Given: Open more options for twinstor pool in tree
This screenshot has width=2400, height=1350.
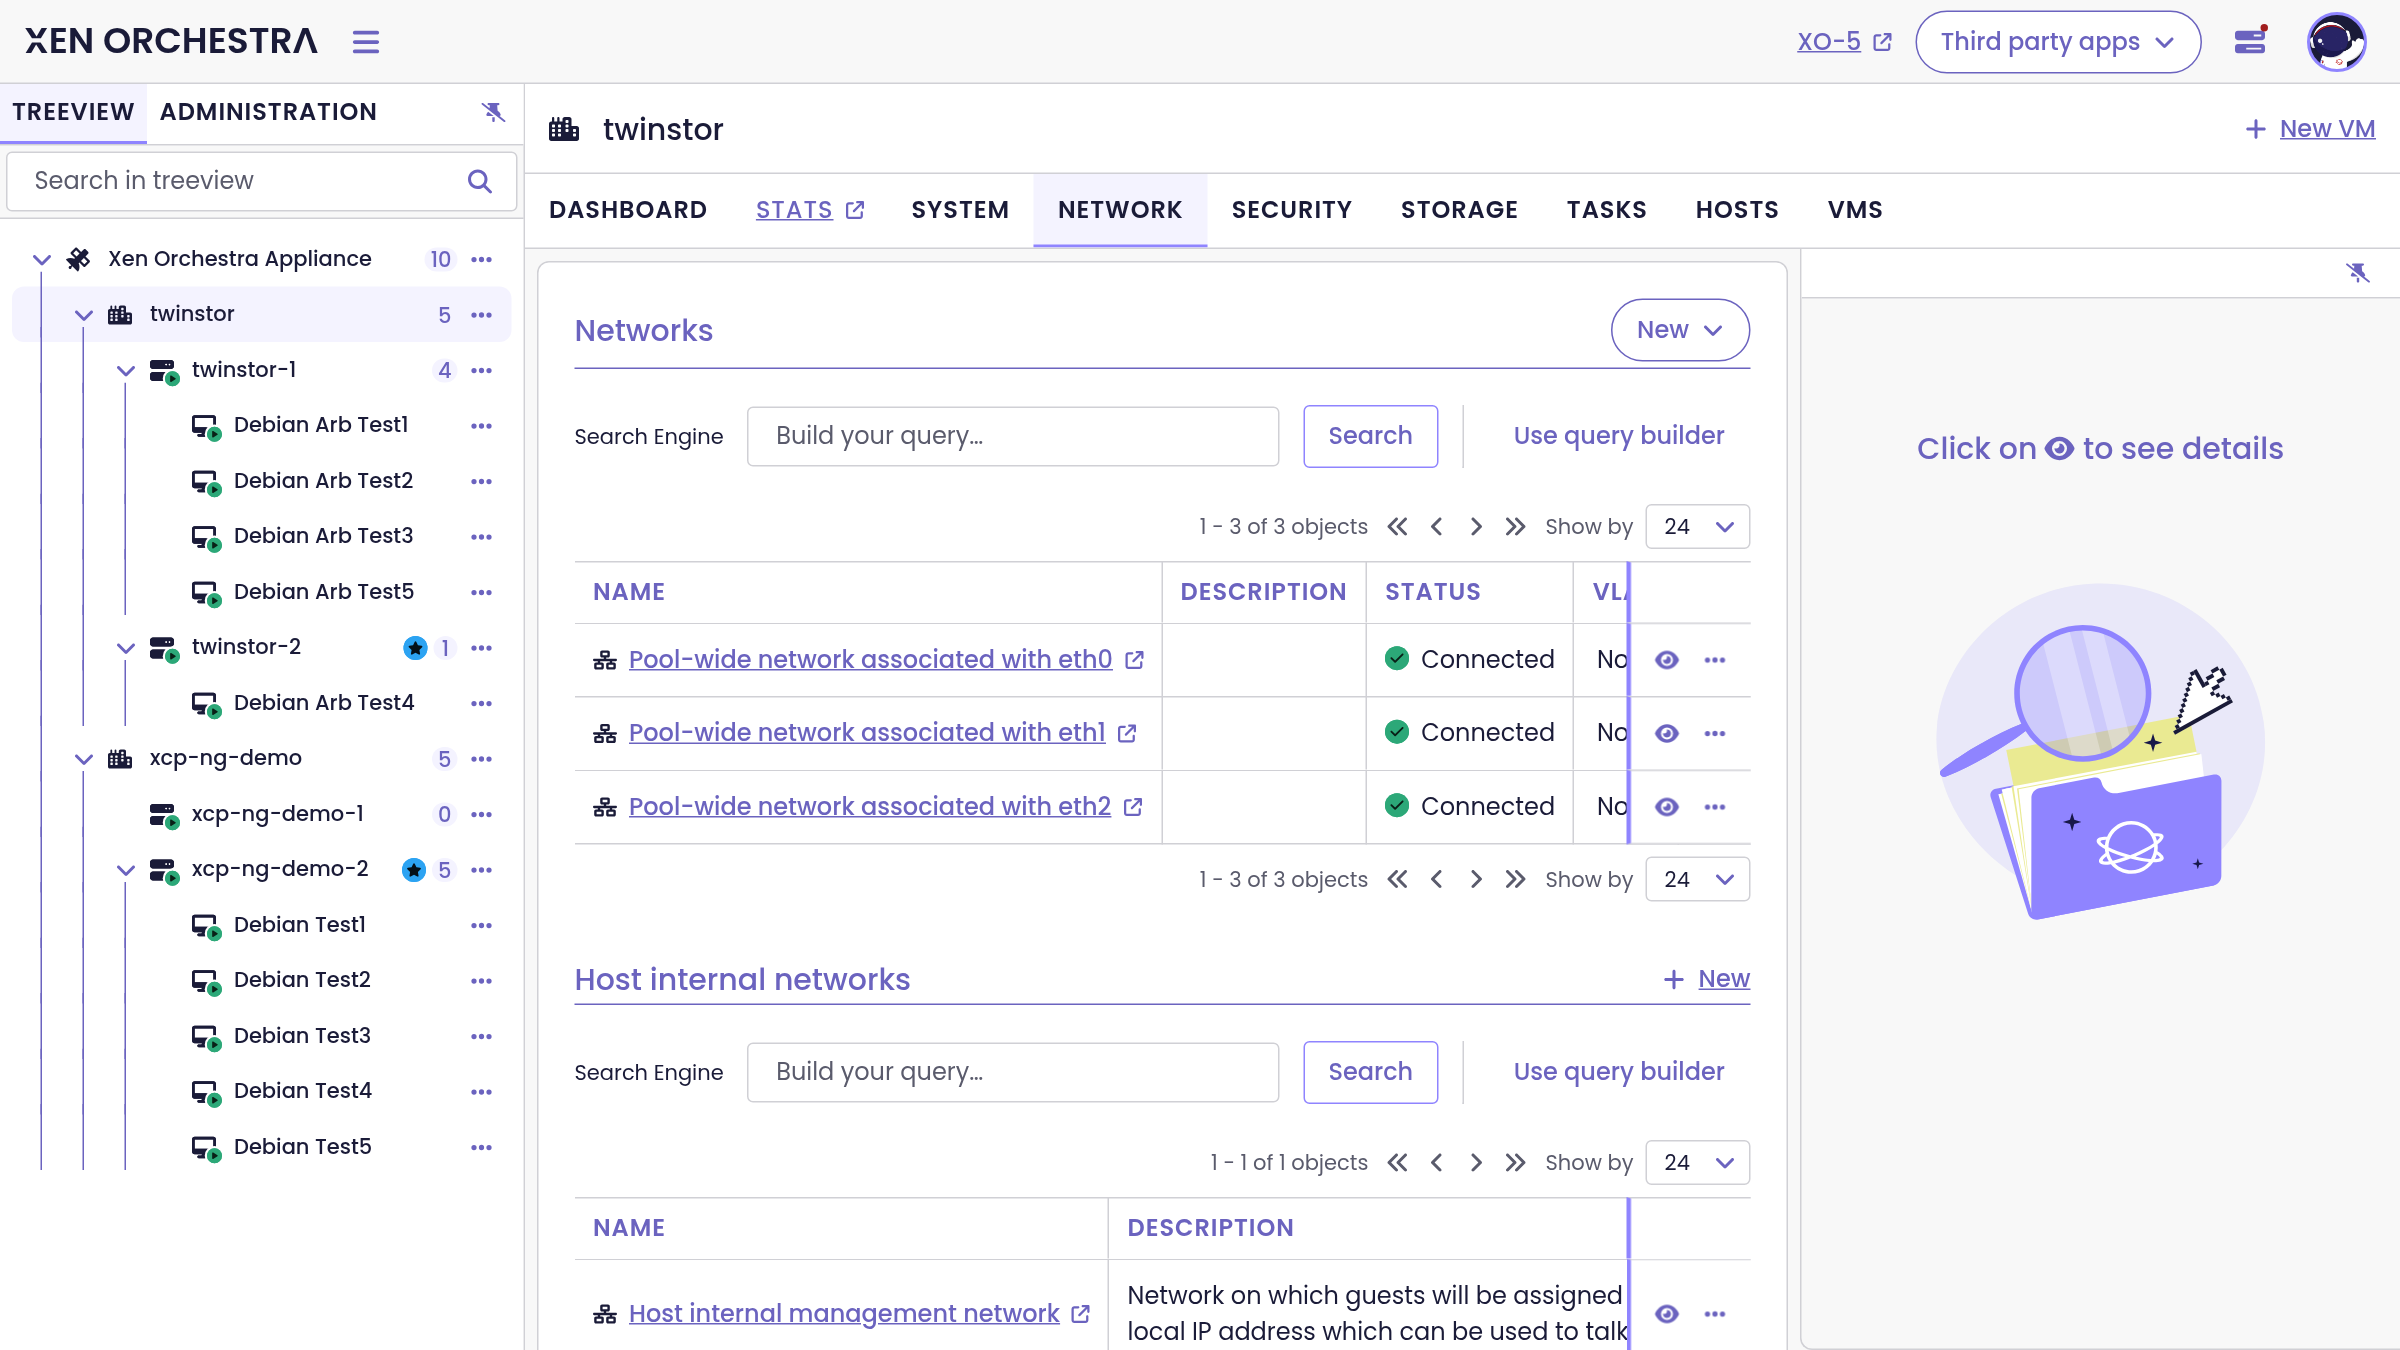Looking at the screenshot, I should point(482,315).
